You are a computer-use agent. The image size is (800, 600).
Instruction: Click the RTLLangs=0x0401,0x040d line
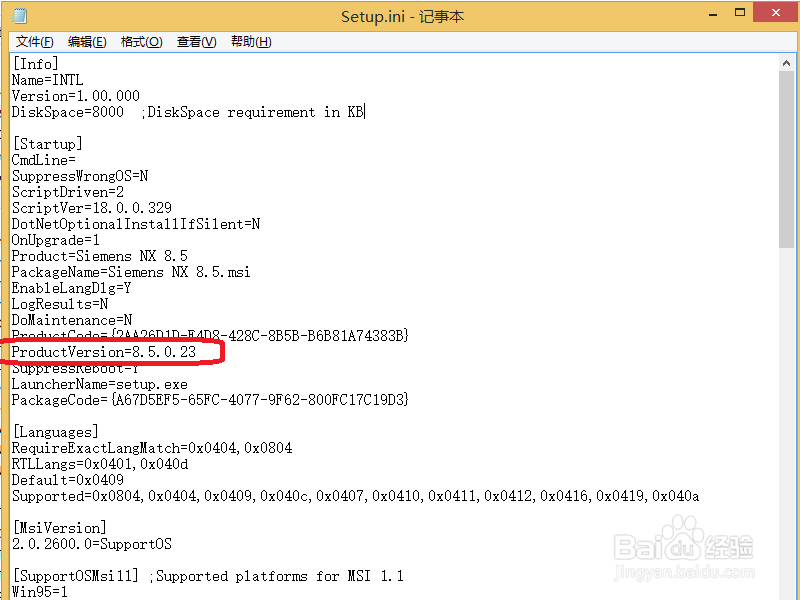tap(100, 464)
